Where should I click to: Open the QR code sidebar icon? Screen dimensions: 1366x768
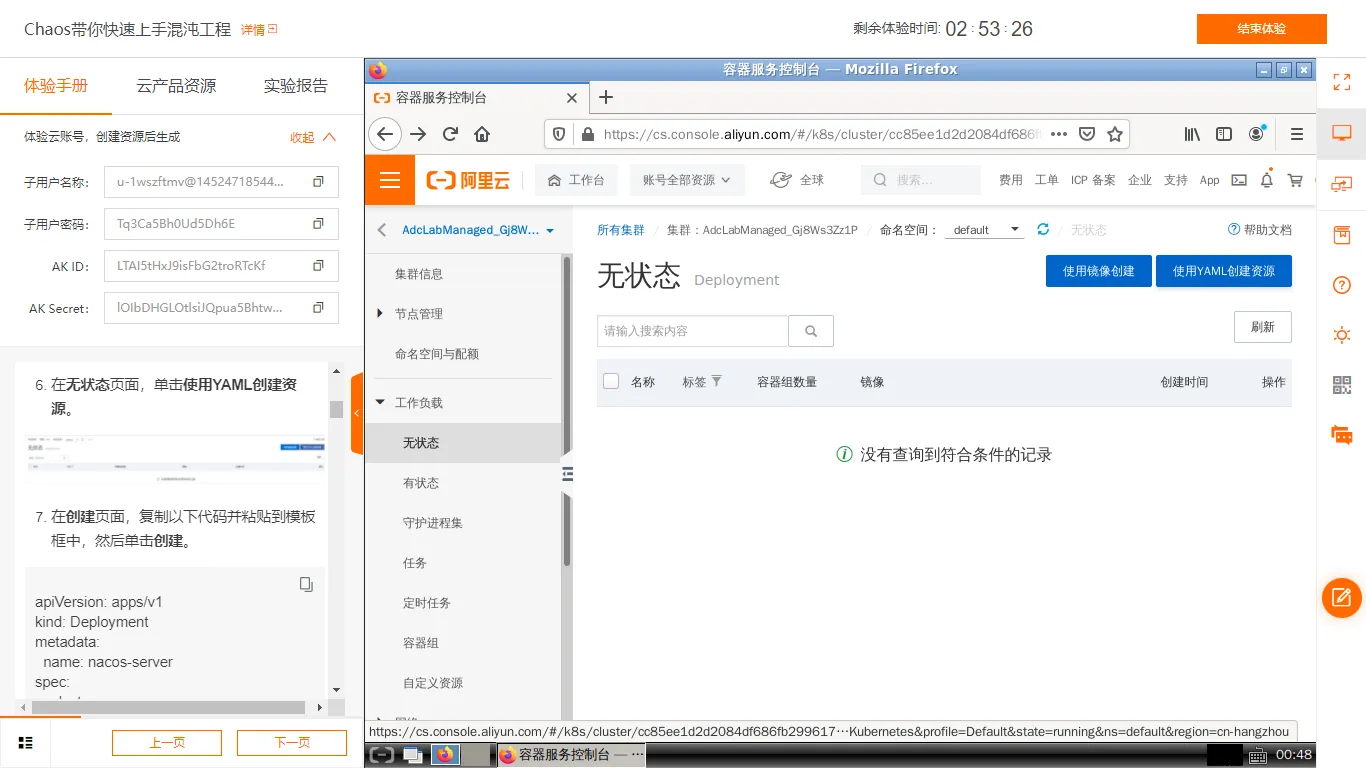tap(1342, 385)
